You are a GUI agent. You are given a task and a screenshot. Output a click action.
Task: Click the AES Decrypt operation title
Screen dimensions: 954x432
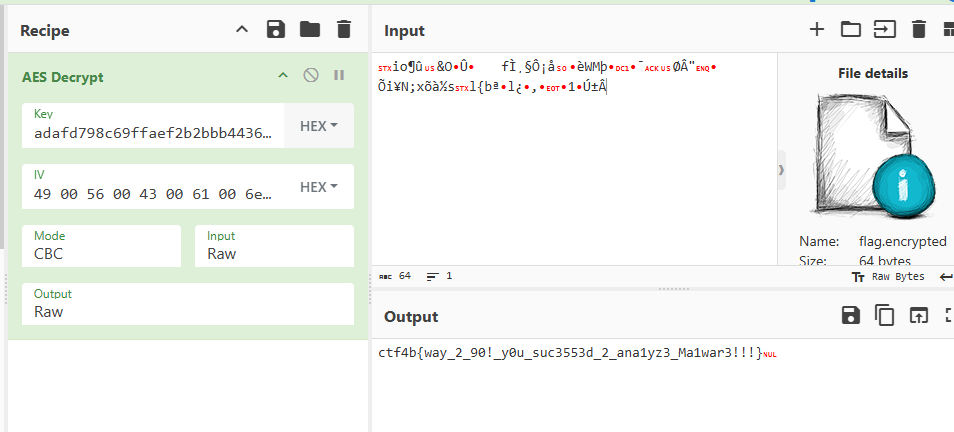click(x=63, y=77)
